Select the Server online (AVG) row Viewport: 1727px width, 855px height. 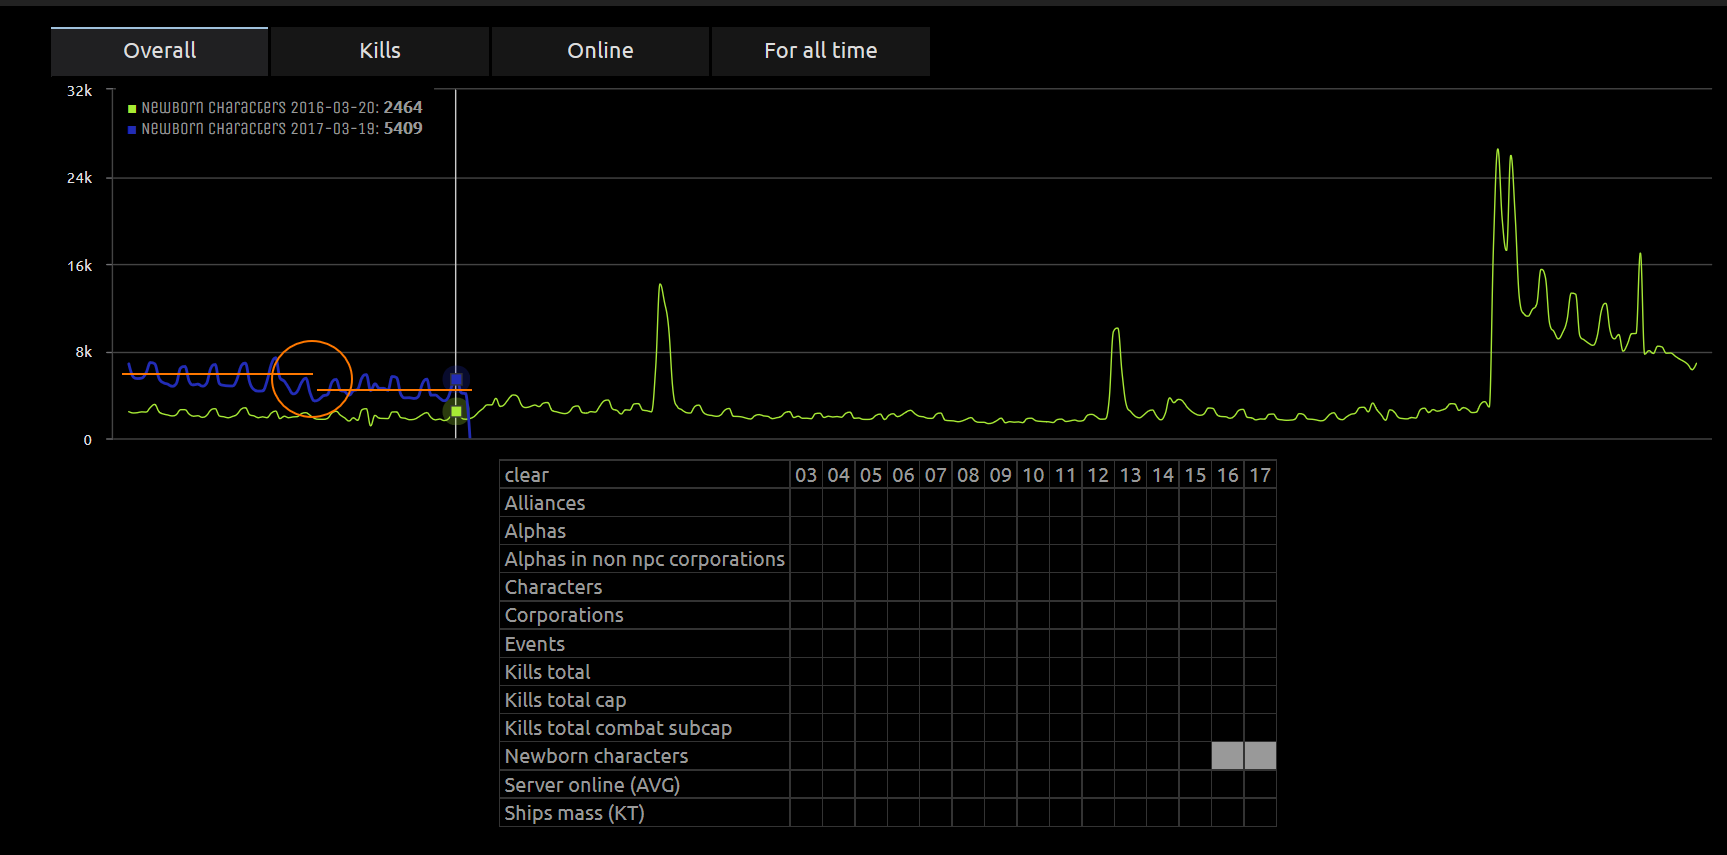coord(644,785)
